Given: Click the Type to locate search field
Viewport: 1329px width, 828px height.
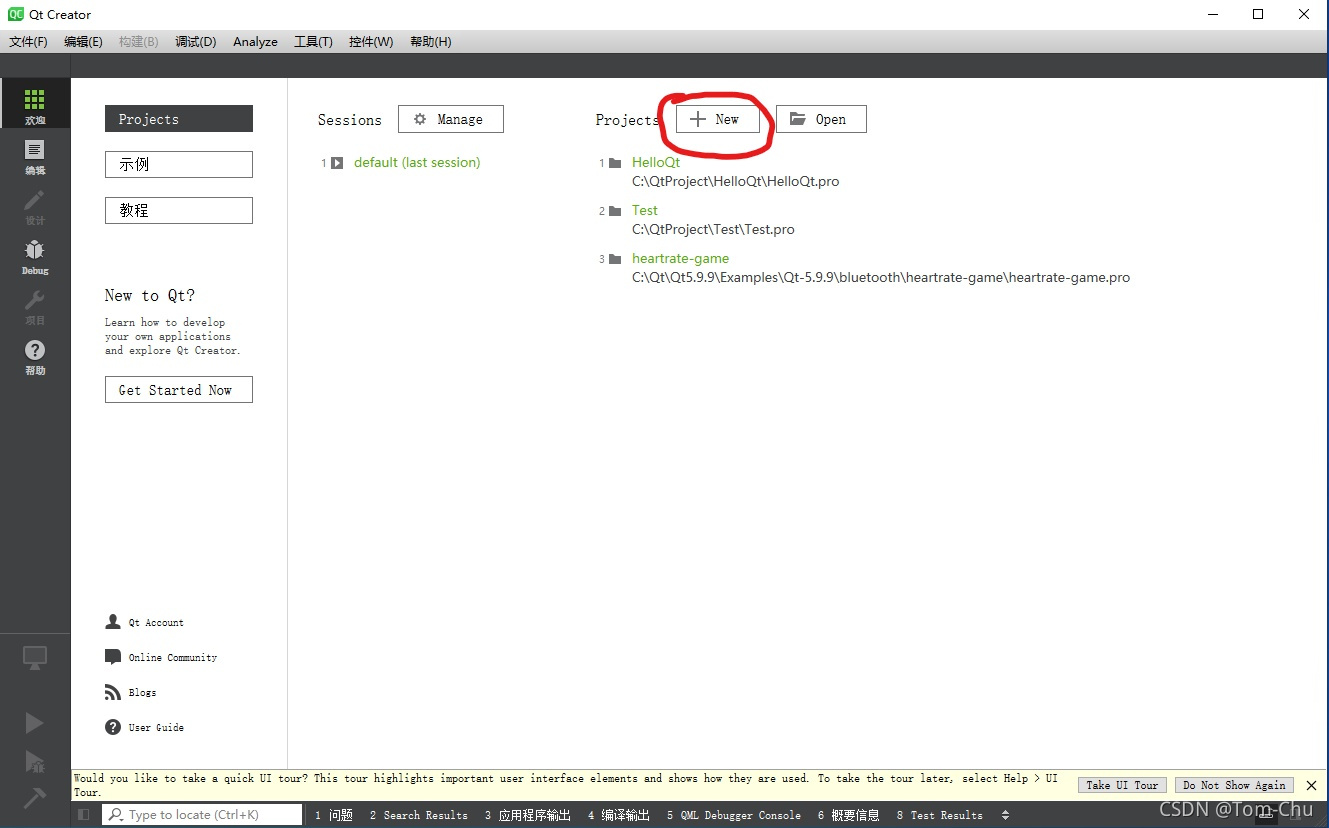Looking at the screenshot, I should 203,815.
